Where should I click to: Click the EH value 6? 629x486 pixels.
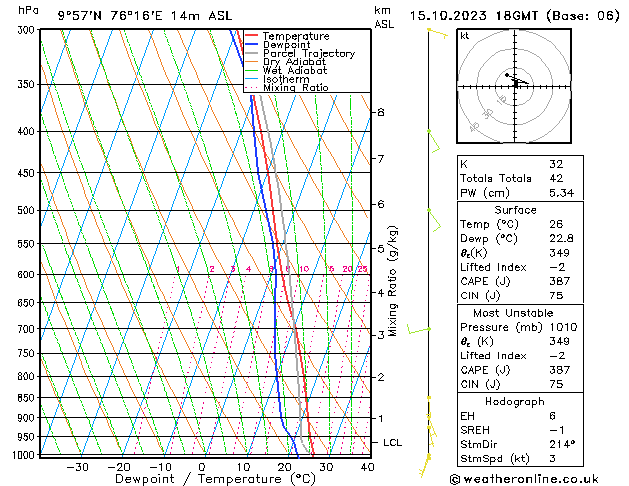pyautogui.click(x=552, y=416)
